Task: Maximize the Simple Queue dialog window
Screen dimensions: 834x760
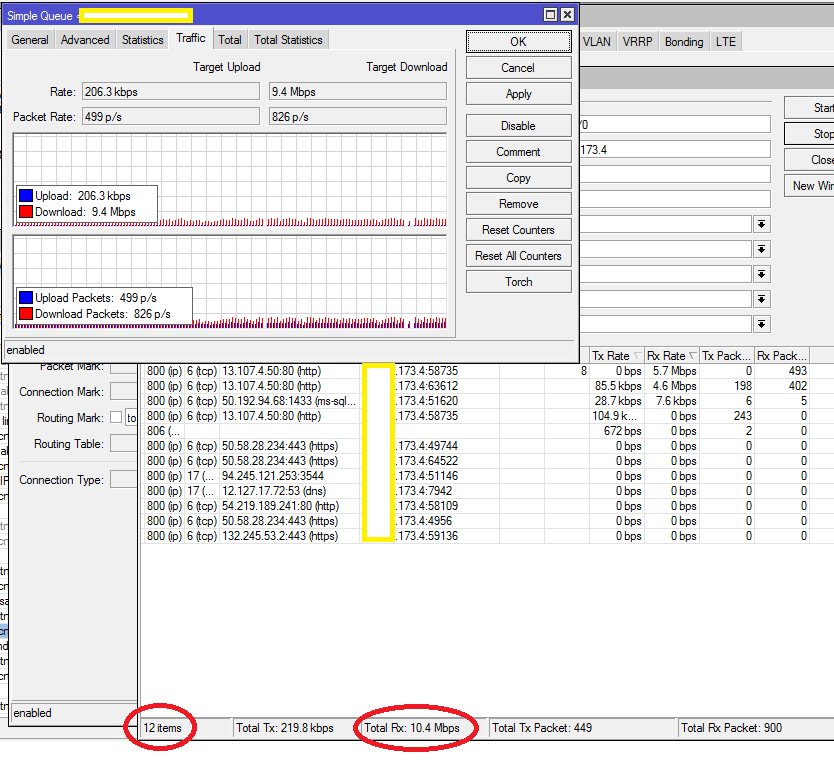Action: [x=550, y=15]
